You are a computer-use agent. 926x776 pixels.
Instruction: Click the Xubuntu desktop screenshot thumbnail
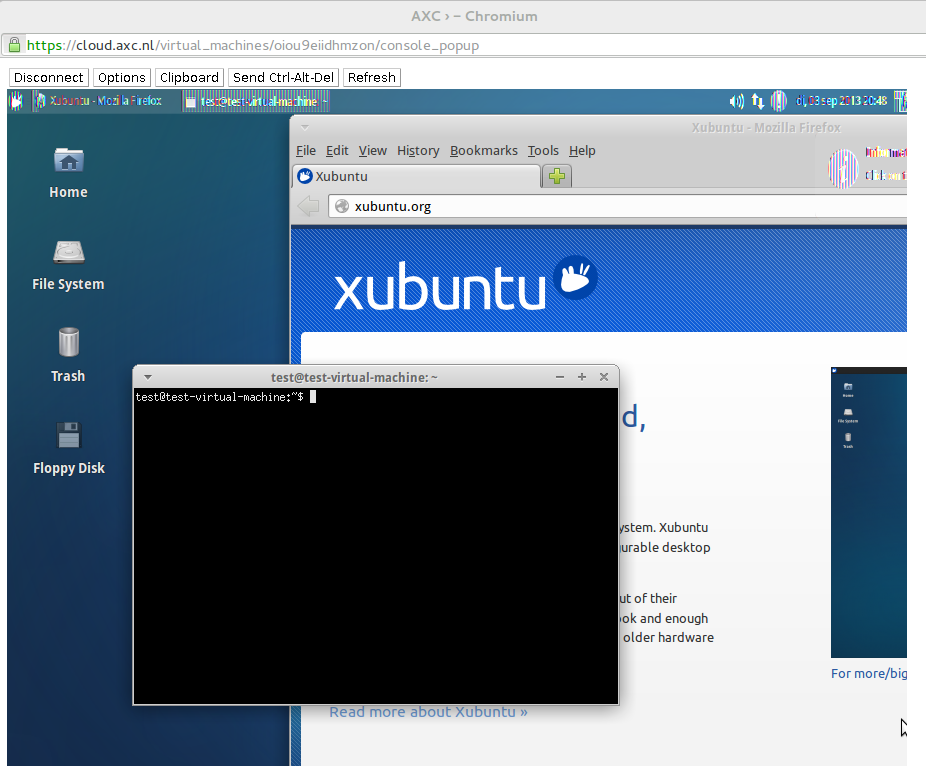point(868,512)
